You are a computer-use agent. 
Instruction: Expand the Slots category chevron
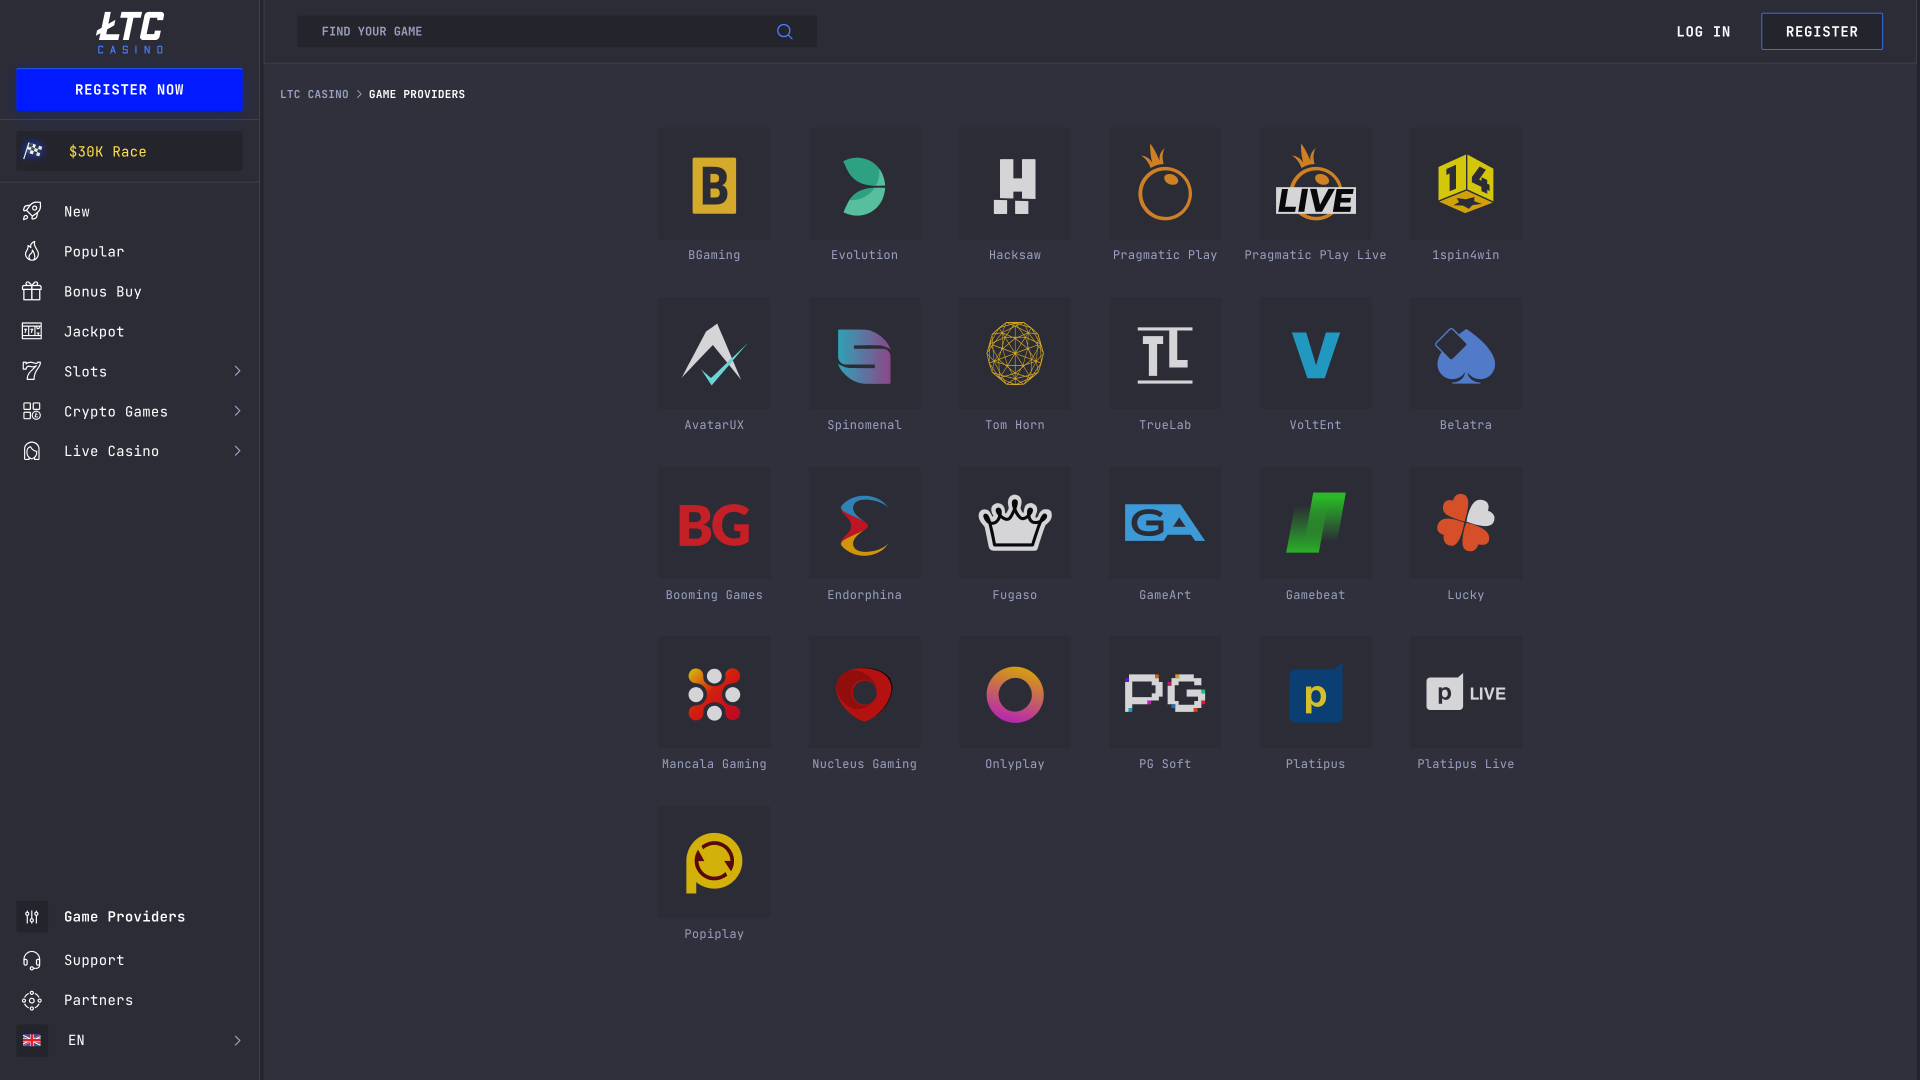(x=237, y=371)
